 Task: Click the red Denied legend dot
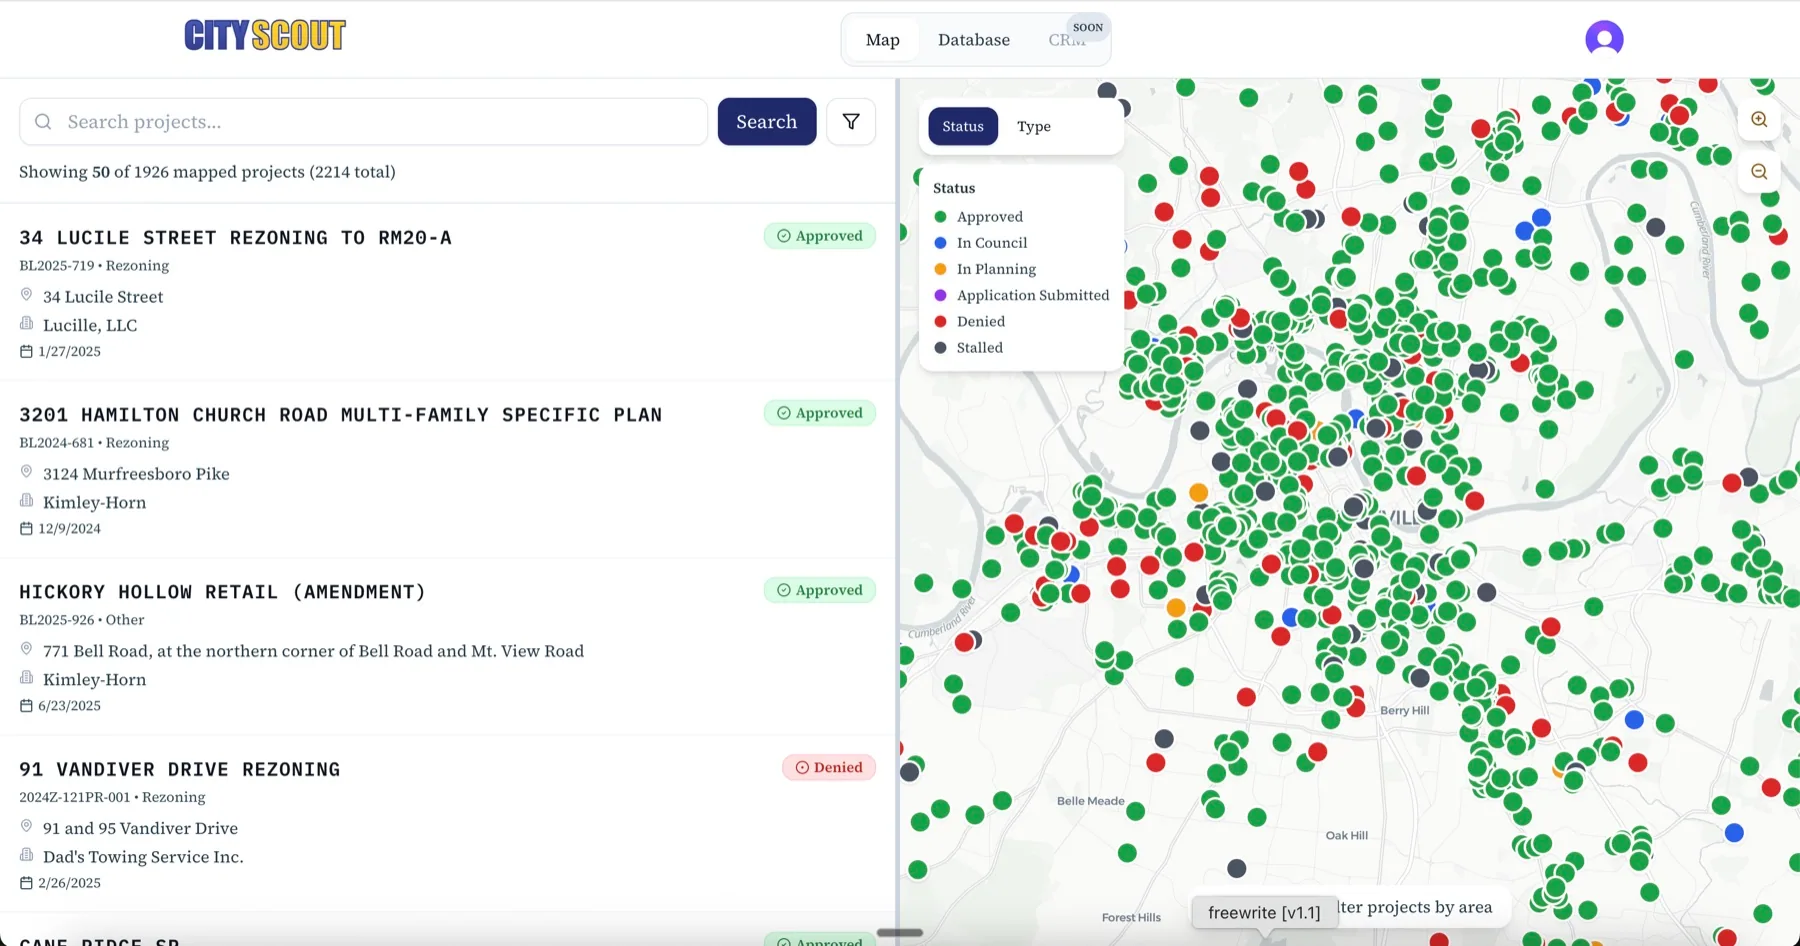940,322
